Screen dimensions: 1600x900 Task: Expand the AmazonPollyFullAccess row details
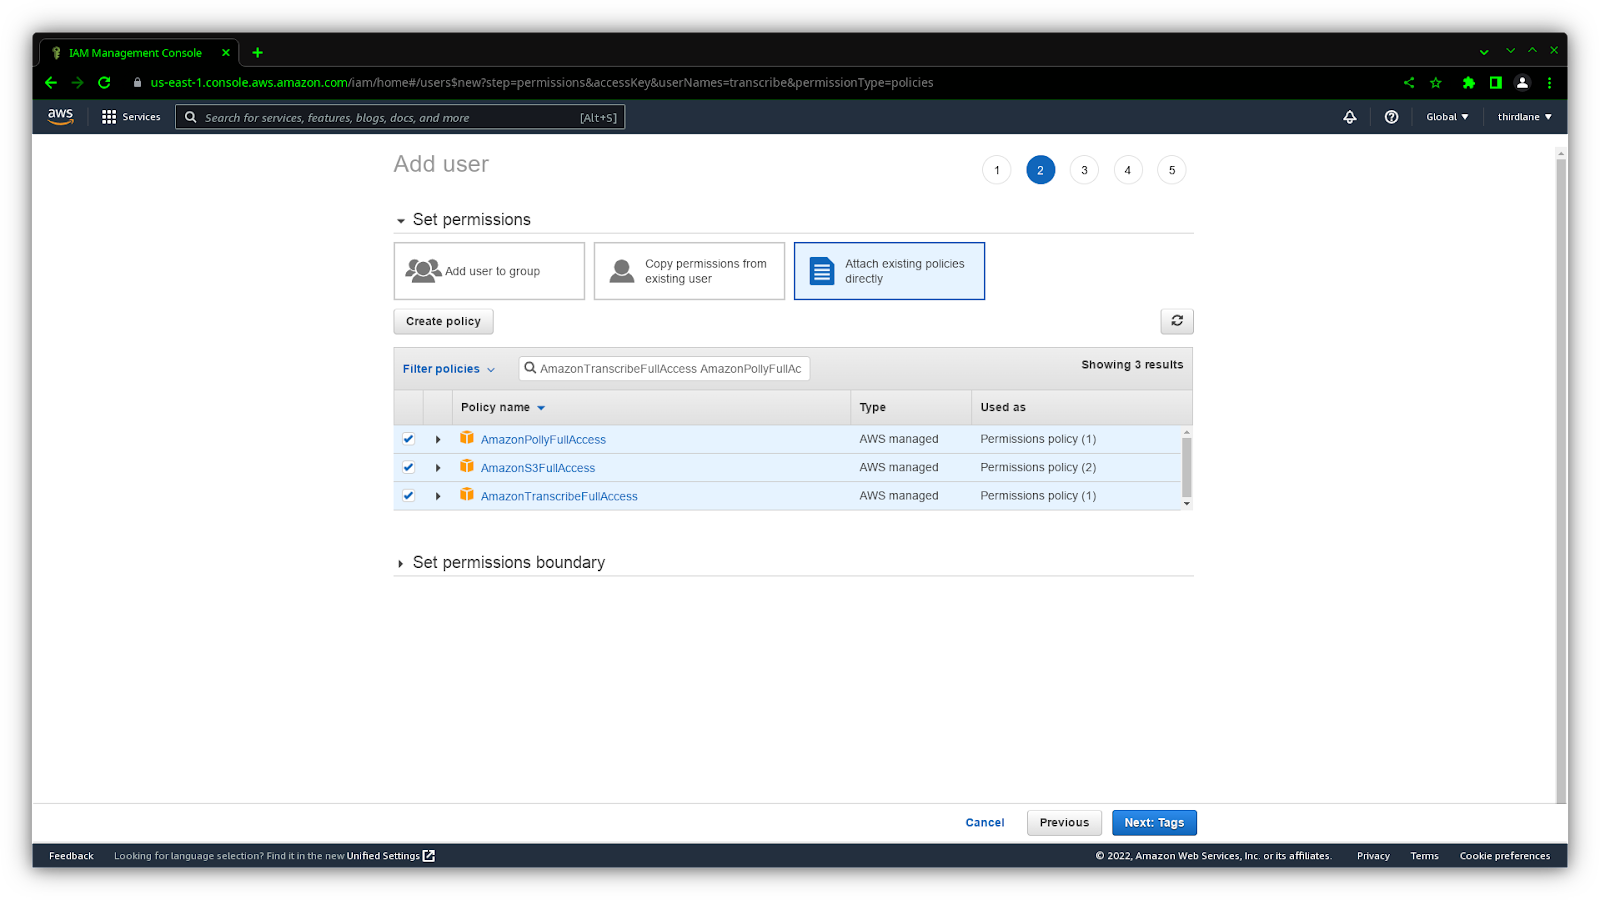tap(438, 439)
